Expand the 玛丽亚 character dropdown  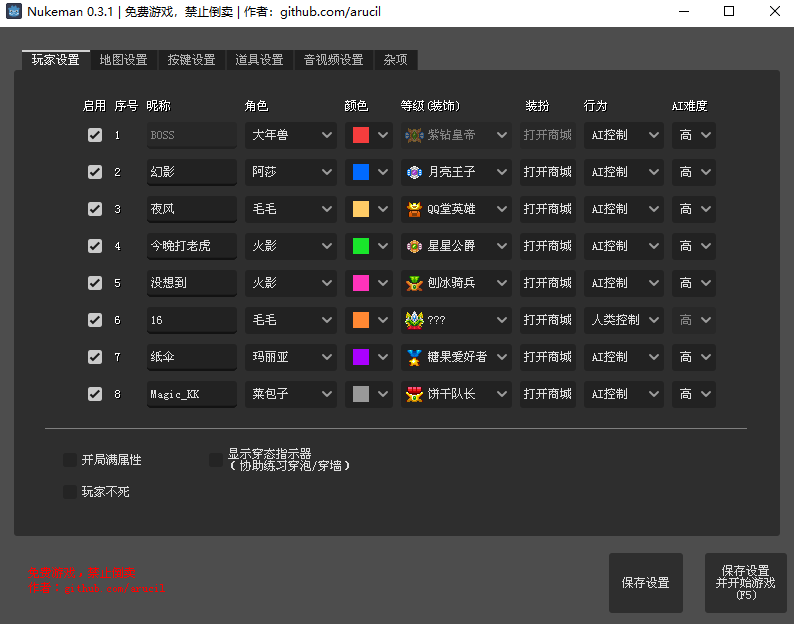click(x=291, y=357)
